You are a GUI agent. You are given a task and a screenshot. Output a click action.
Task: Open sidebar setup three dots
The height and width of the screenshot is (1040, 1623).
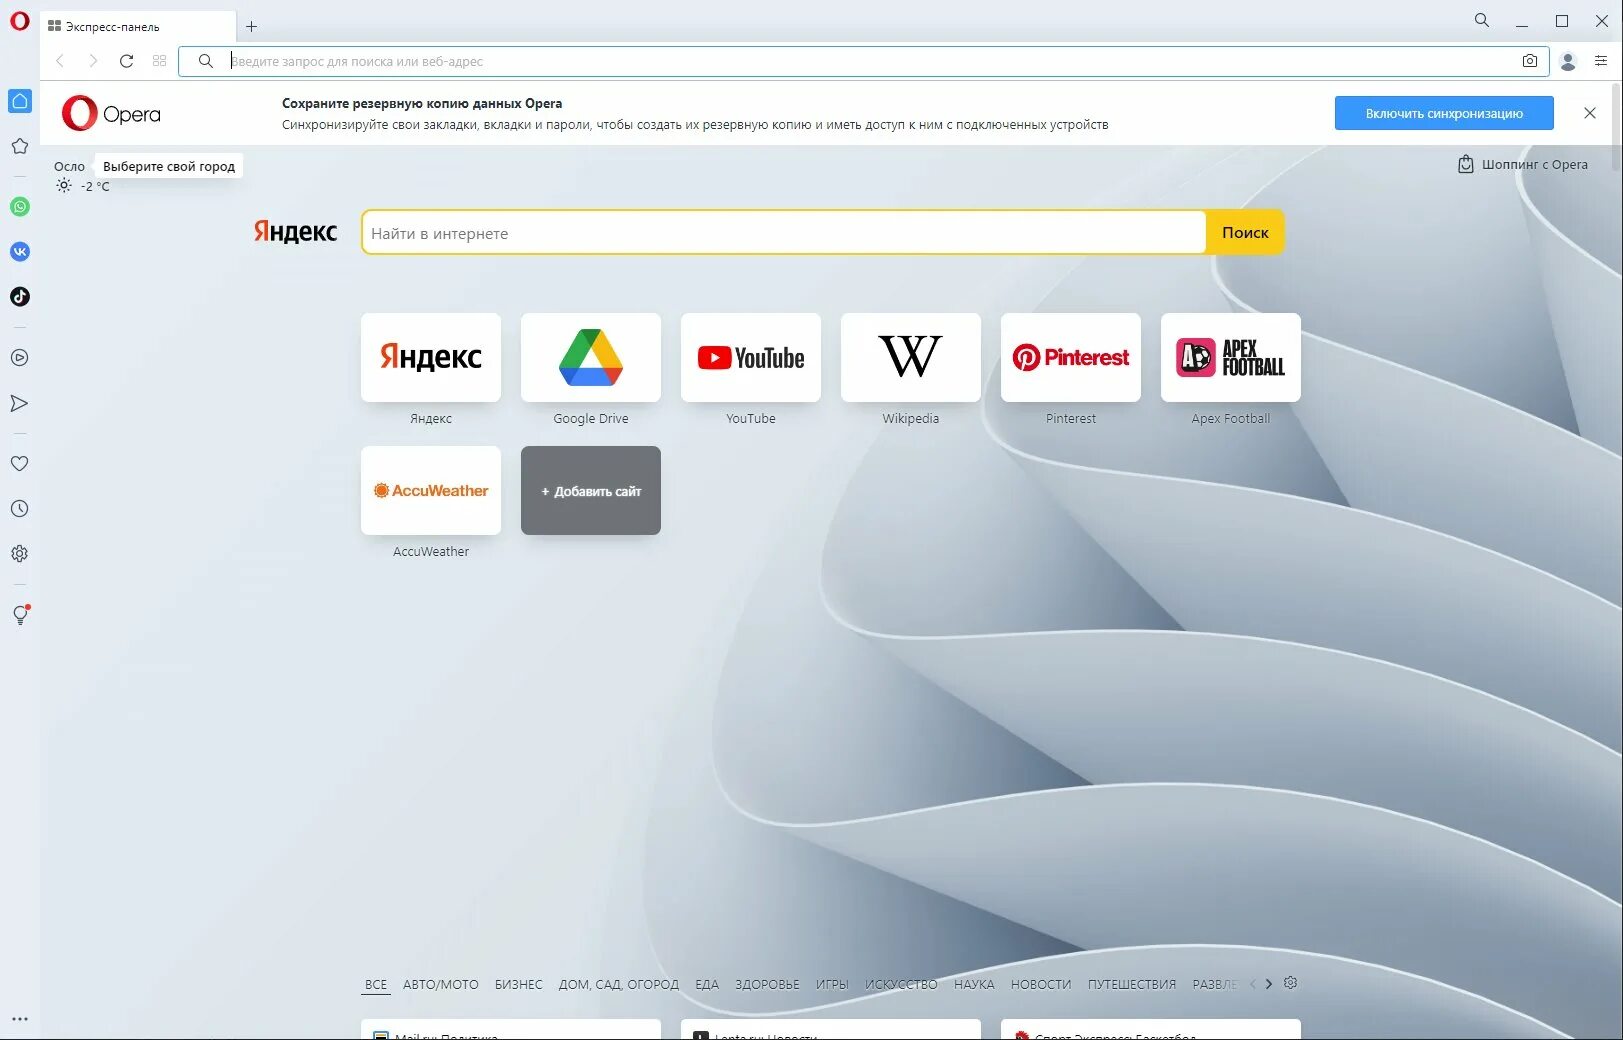coord(20,1019)
